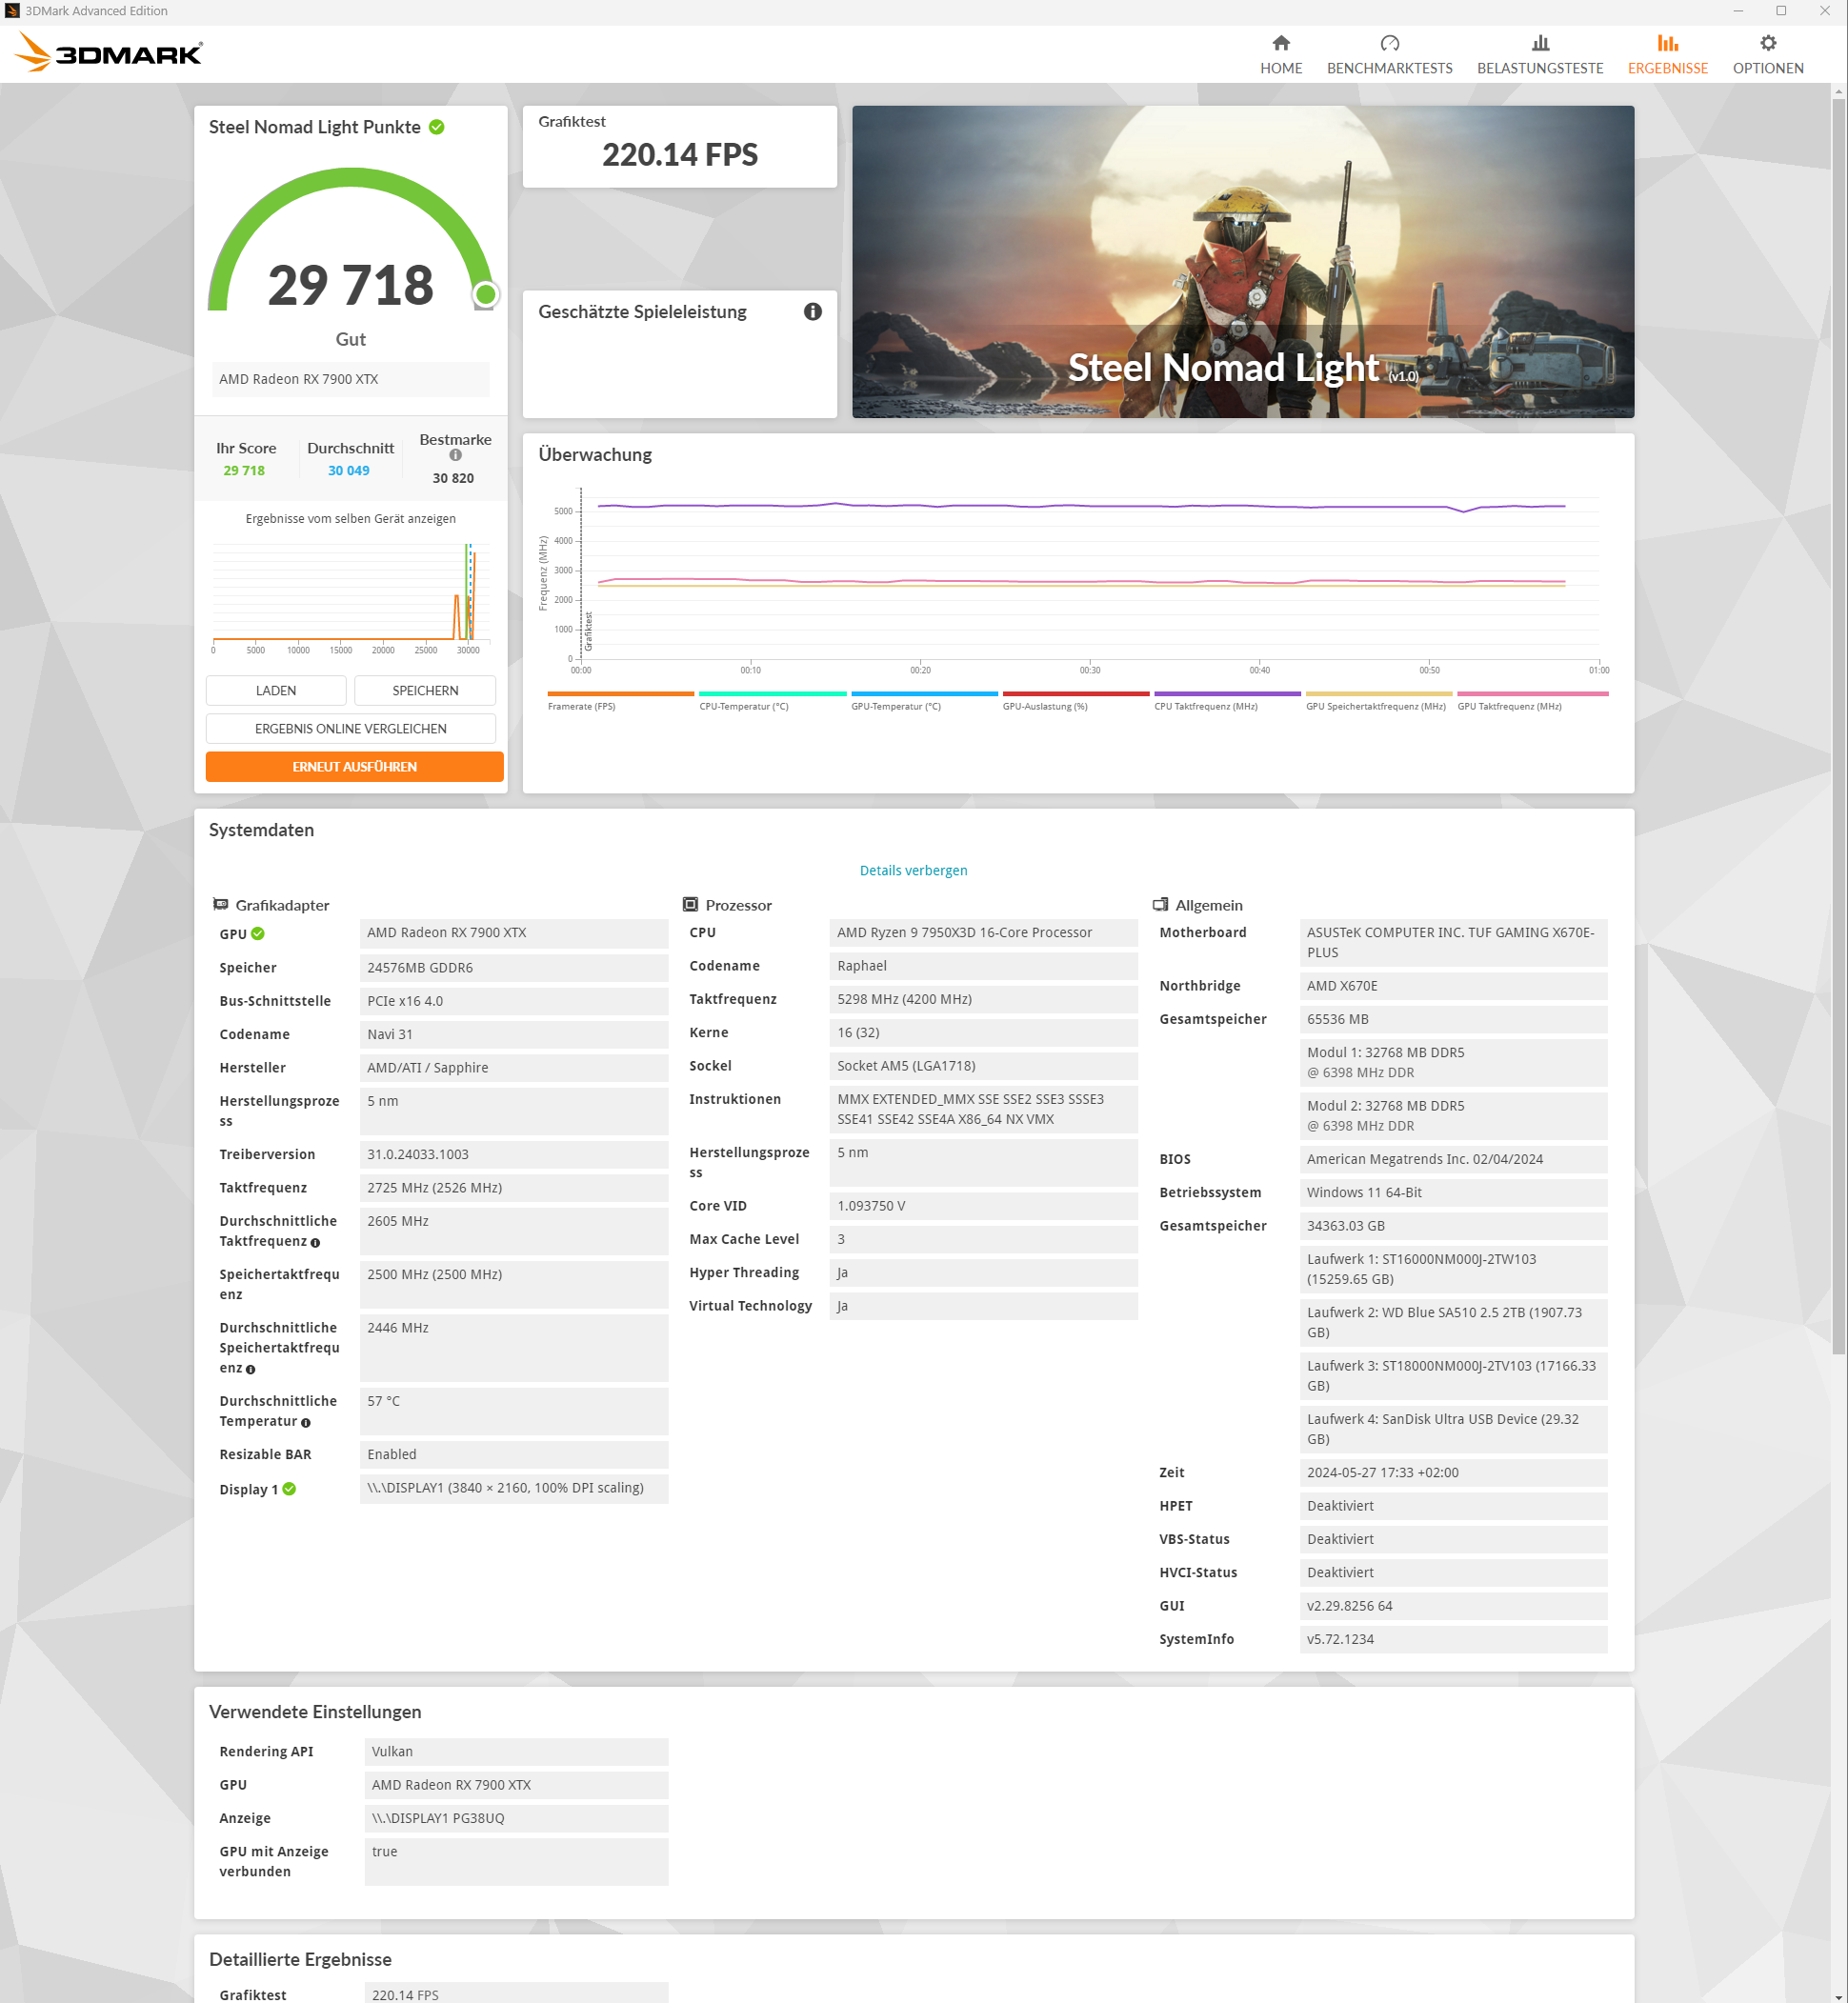Open Belastungsteste bar chart icon
1848x2003 pixels.
pyautogui.click(x=1539, y=43)
